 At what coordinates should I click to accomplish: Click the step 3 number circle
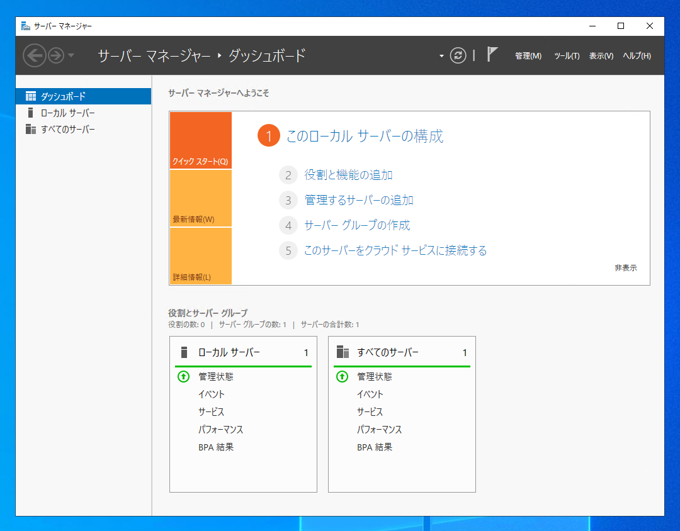[288, 200]
